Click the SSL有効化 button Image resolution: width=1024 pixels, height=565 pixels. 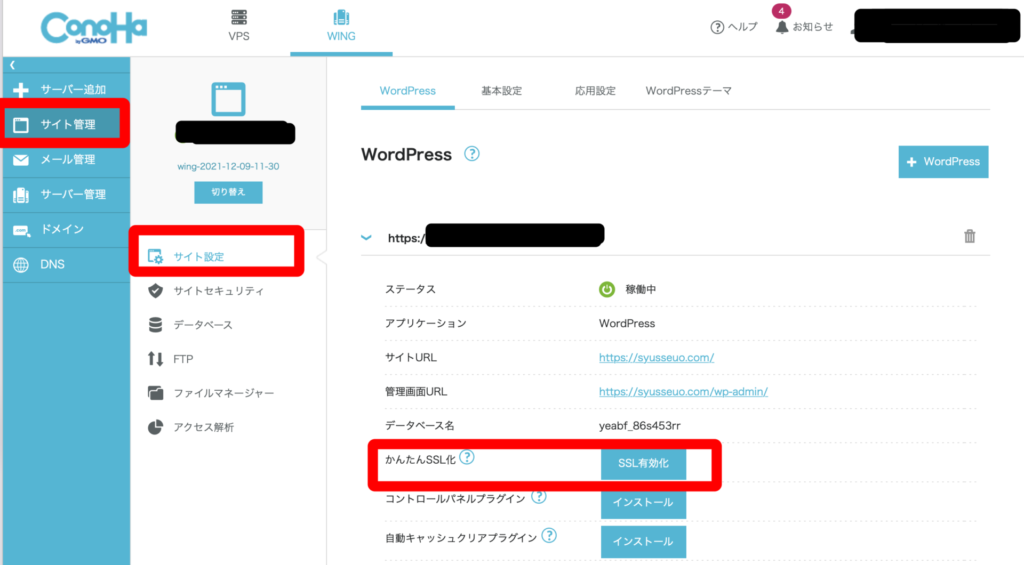pyautogui.click(x=643, y=464)
